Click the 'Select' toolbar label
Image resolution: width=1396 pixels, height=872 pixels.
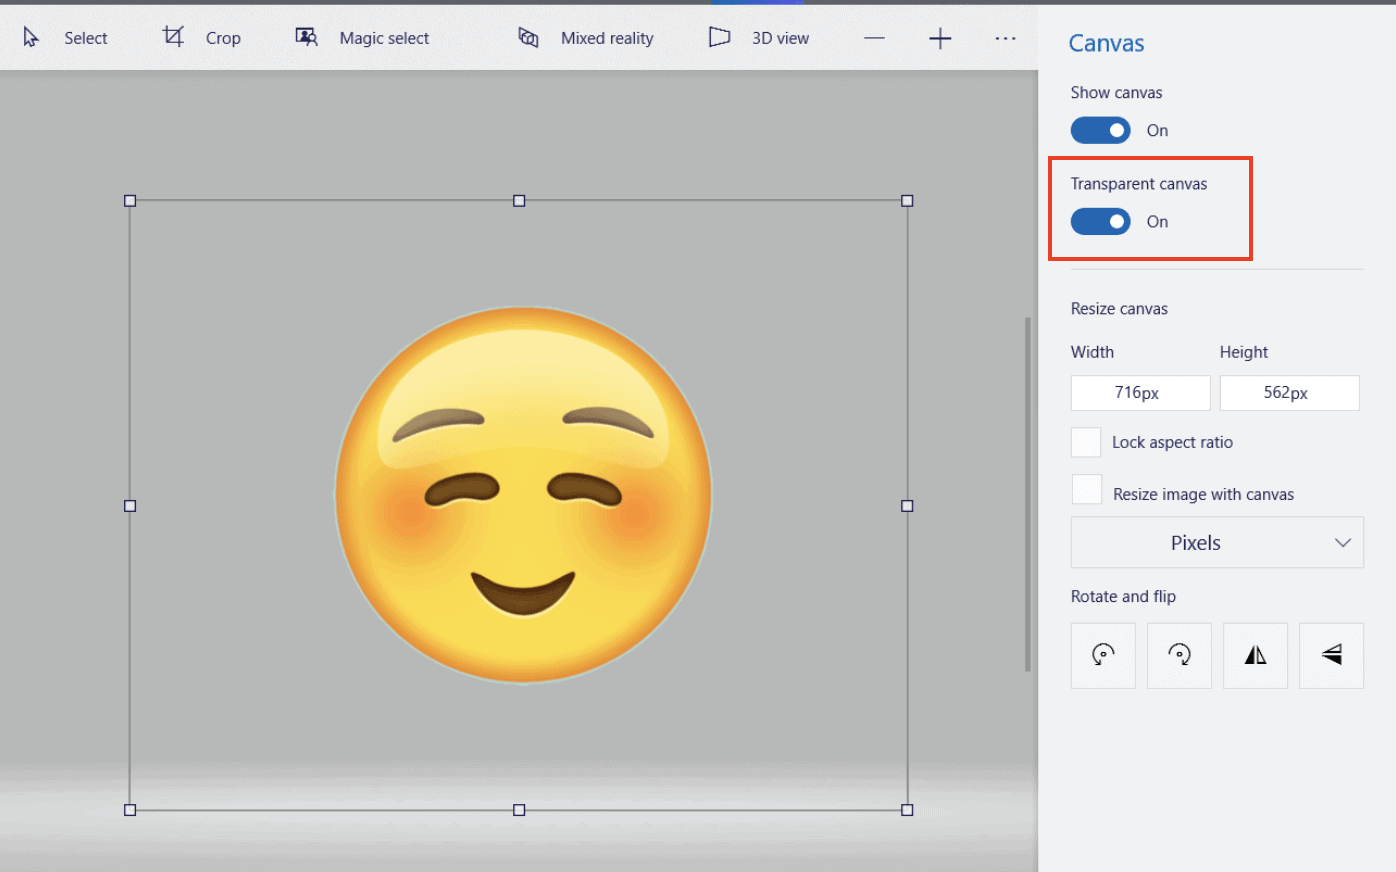(x=86, y=38)
